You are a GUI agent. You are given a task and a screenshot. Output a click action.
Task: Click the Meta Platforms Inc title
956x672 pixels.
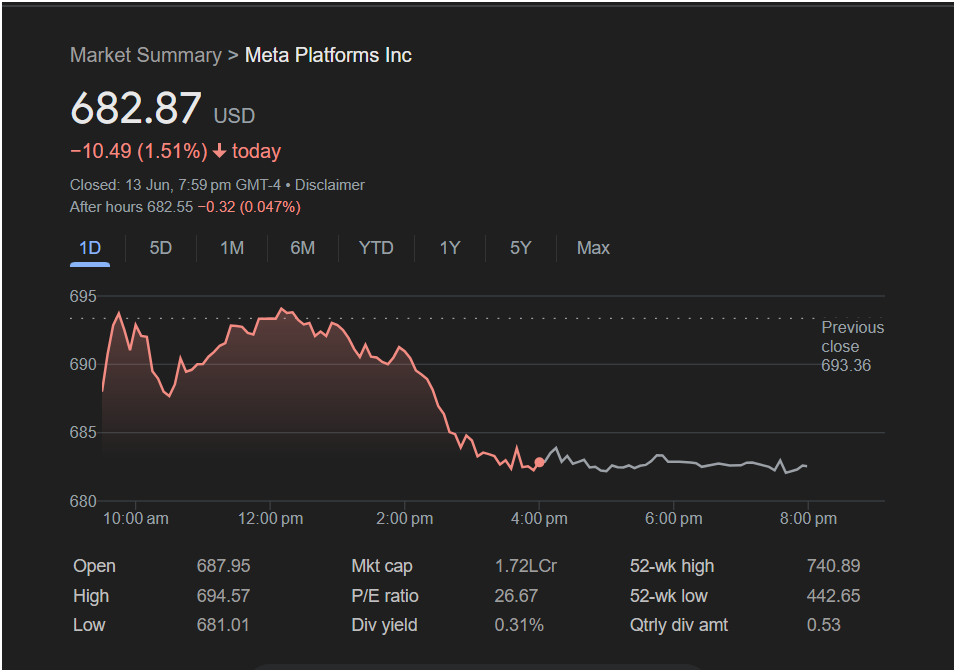(x=328, y=55)
